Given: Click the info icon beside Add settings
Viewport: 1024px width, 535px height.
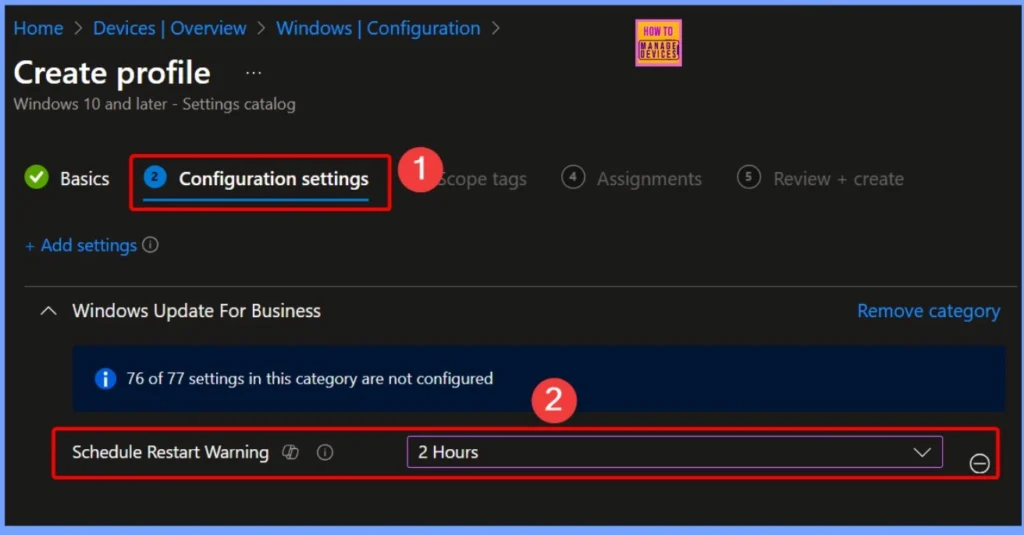Looking at the screenshot, I should [x=150, y=245].
